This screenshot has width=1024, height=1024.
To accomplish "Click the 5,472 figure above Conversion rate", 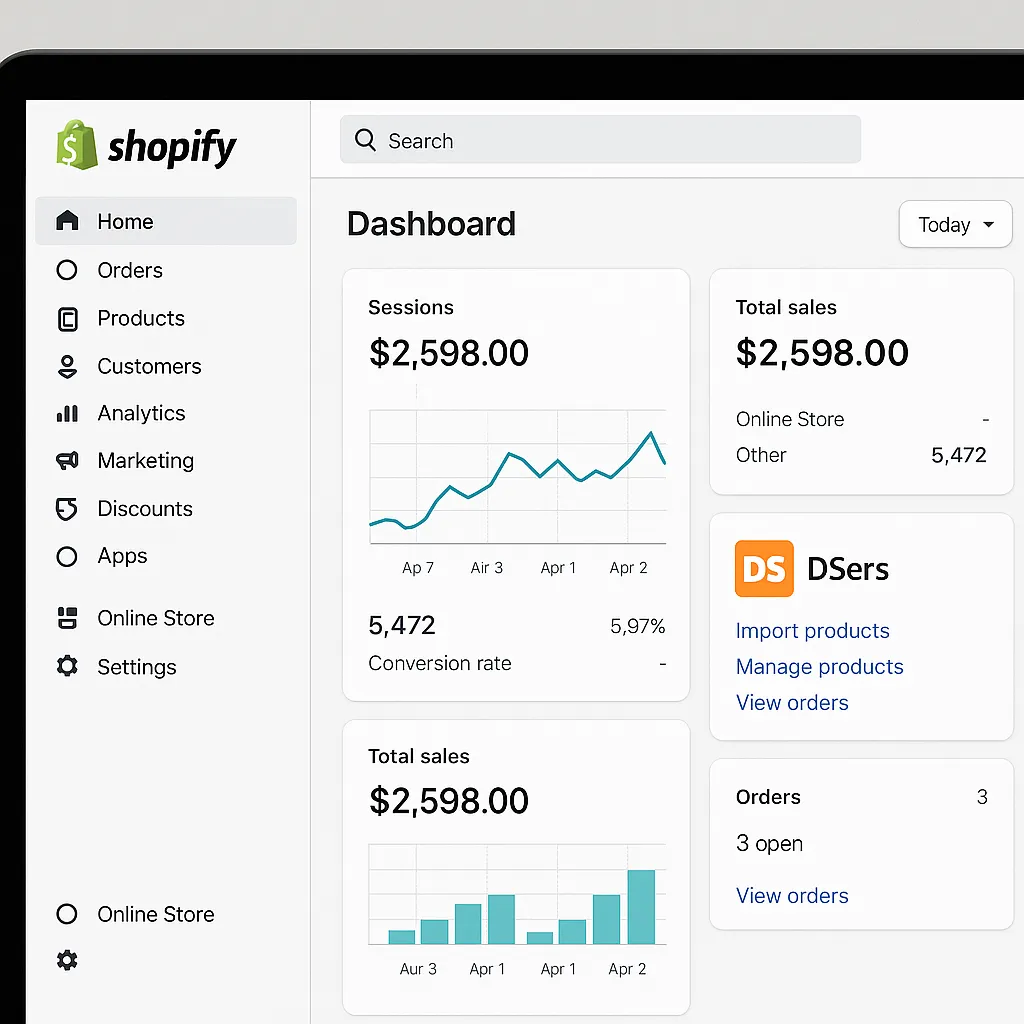I will 402,626.
